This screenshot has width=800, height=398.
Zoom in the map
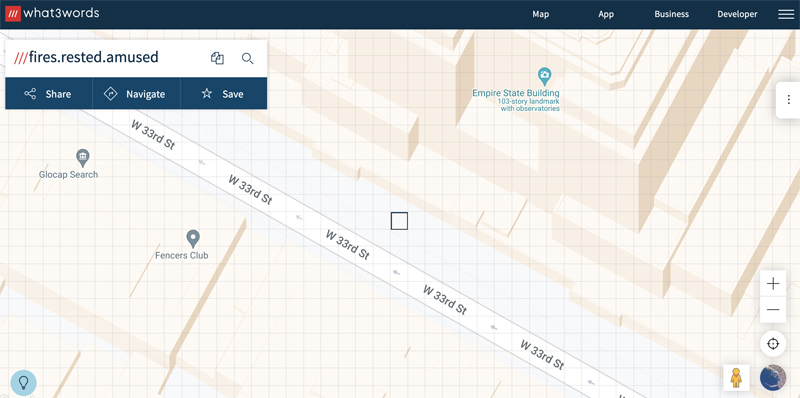[x=773, y=284]
